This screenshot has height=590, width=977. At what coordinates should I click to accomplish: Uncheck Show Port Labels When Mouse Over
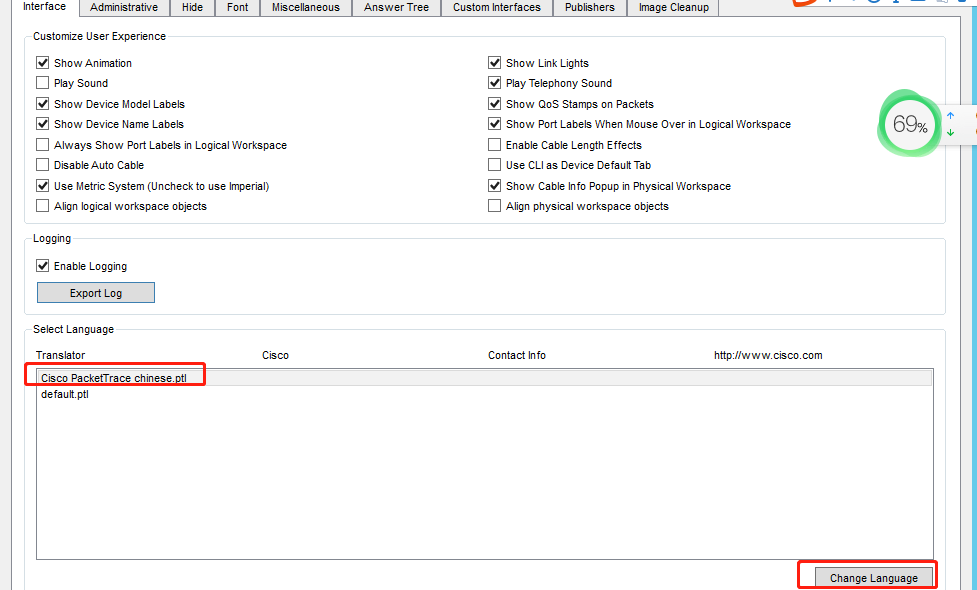point(494,124)
